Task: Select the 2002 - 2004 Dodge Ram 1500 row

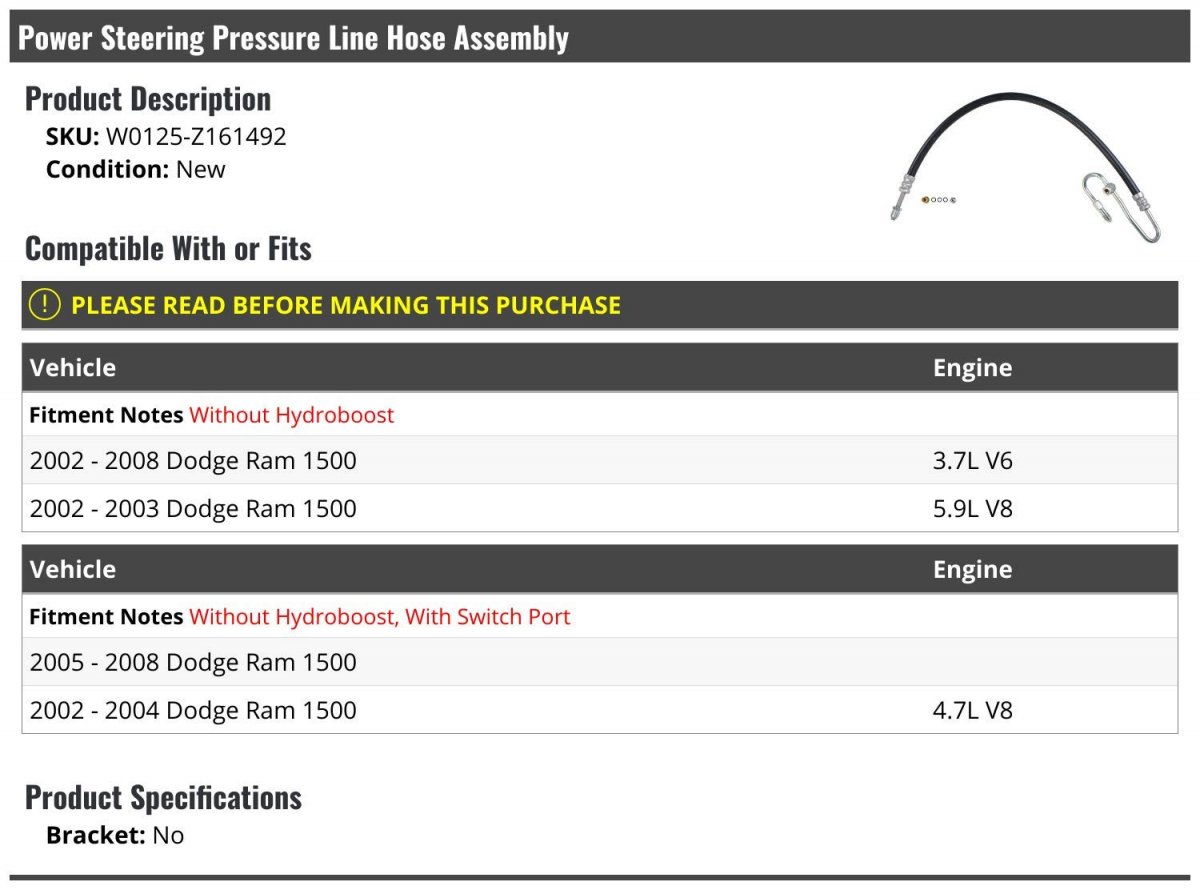Action: click(x=600, y=711)
